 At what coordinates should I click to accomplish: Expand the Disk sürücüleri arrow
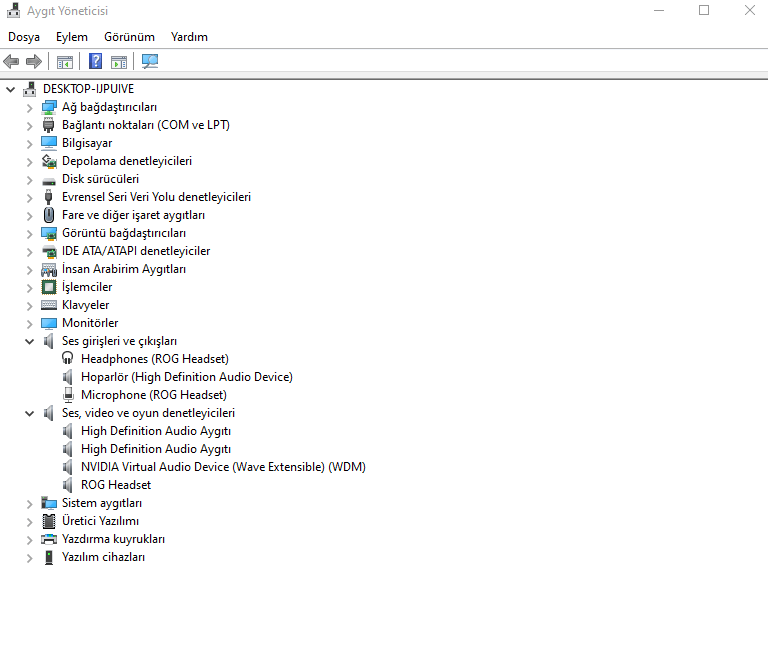pyautogui.click(x=29, y=180)
